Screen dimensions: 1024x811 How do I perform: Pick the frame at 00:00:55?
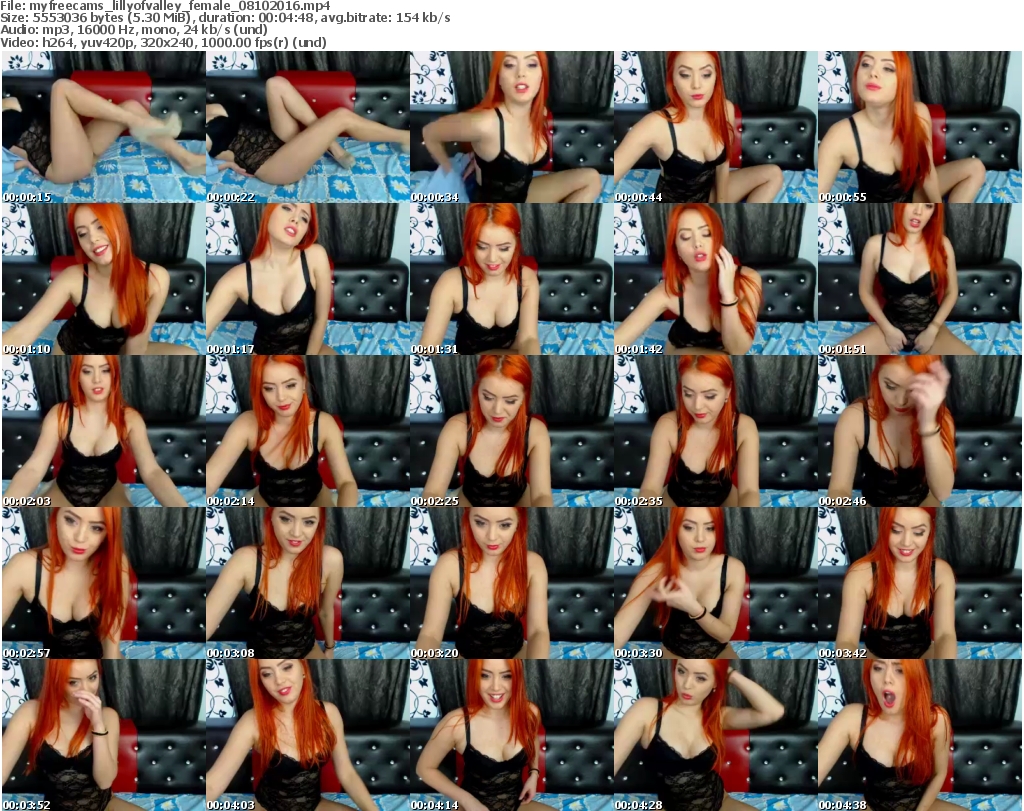point(919,127)
